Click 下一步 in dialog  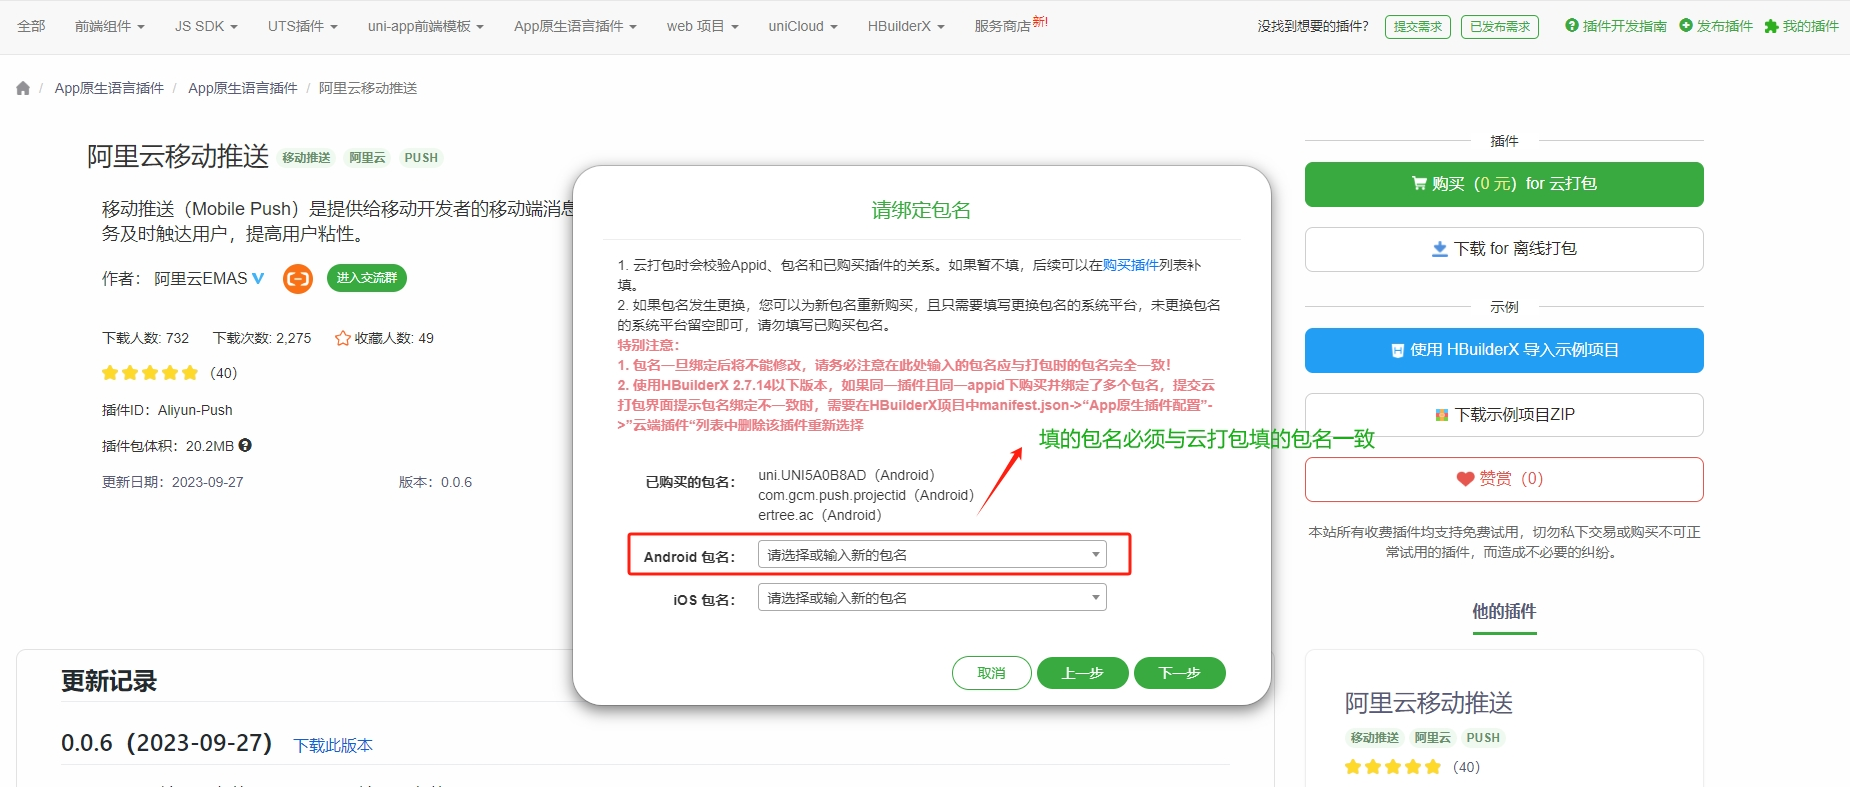tap(1180, 673)
